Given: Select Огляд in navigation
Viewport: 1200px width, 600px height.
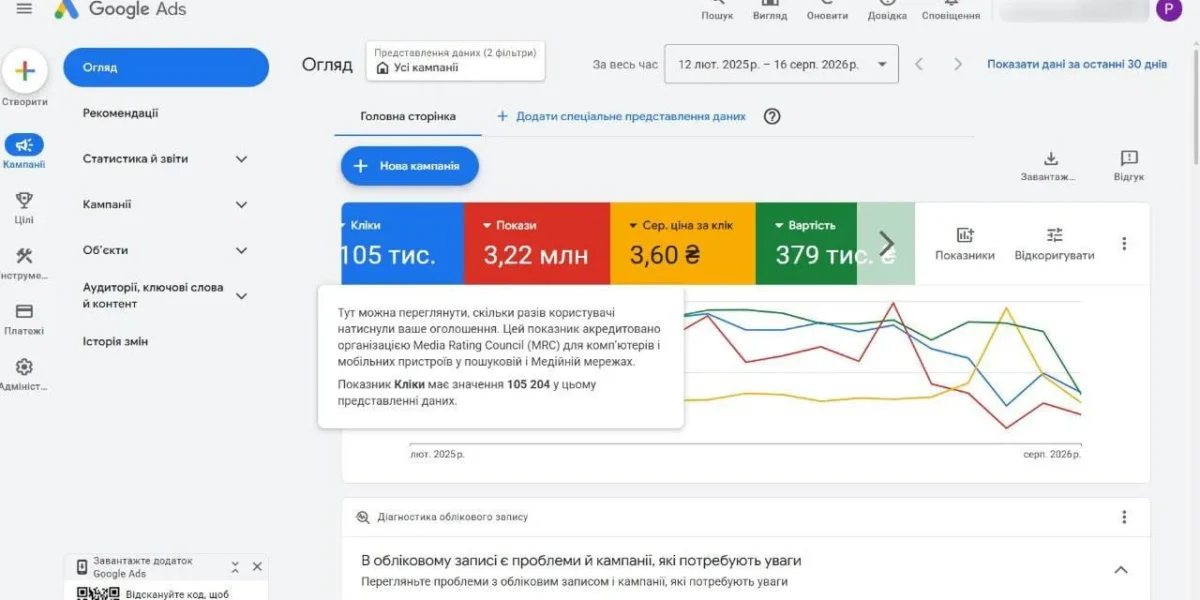Looking at the screenshot, I should (166, 67).
